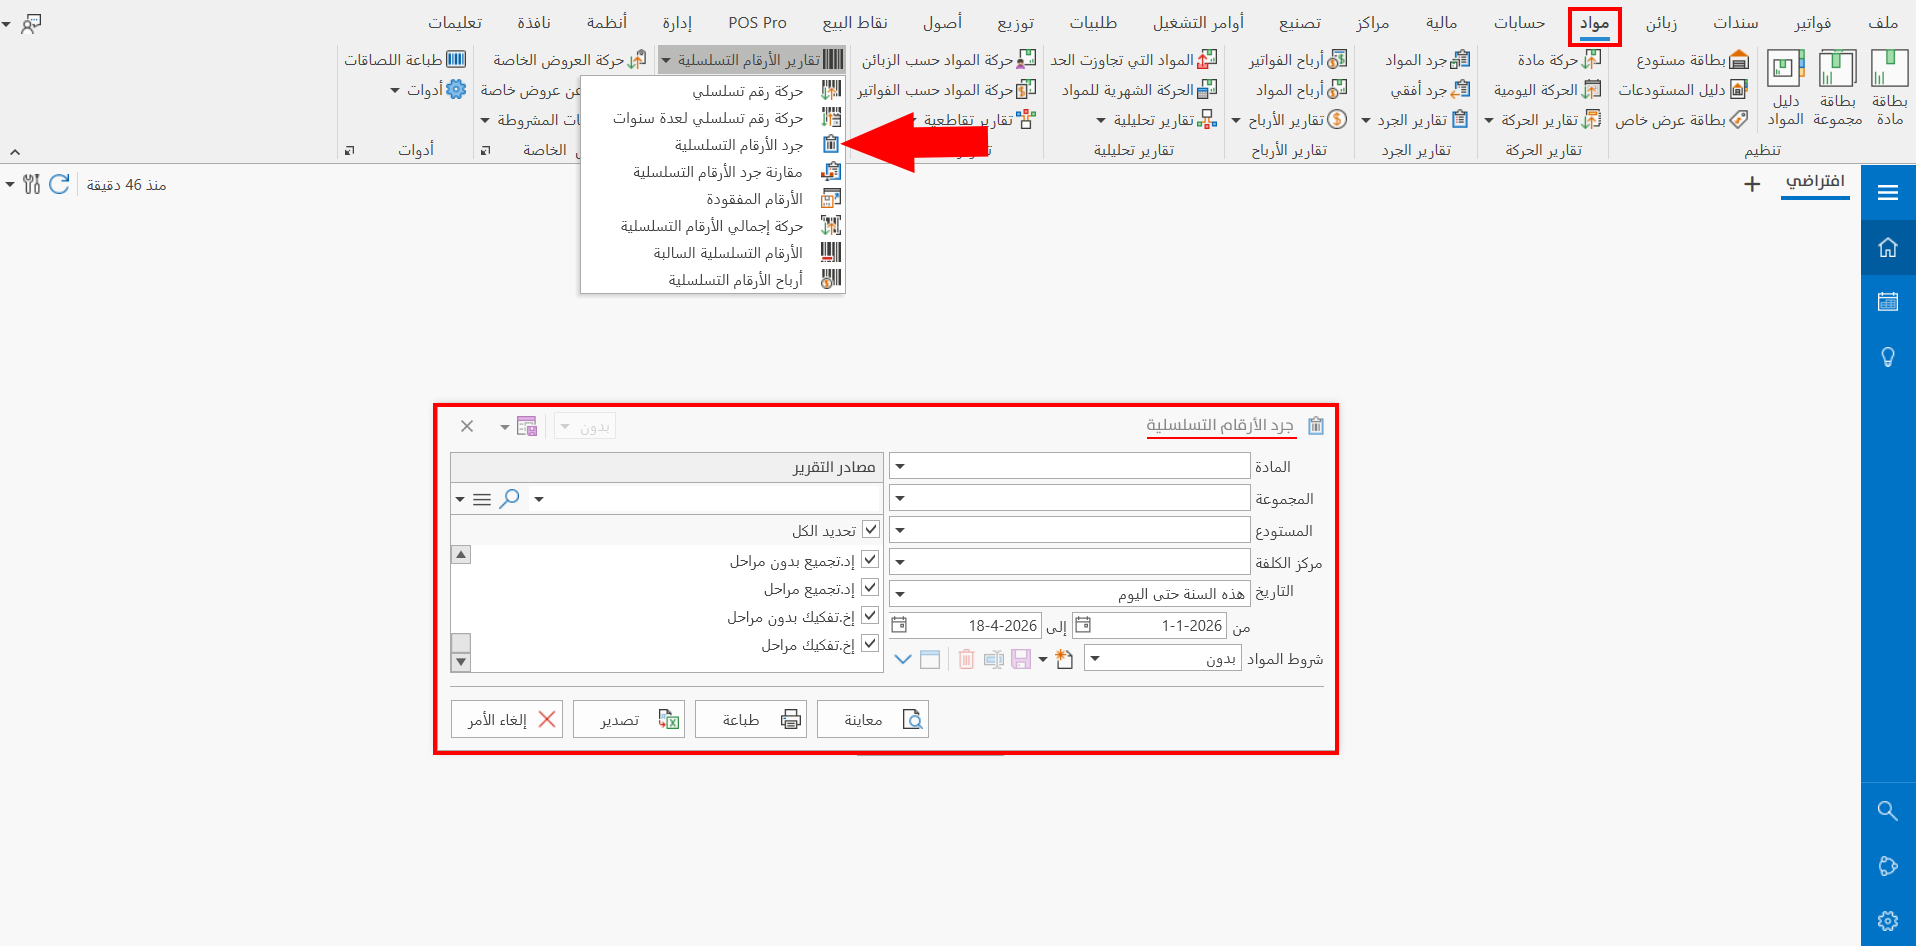Click search magnifier in مصادر التقرير

(x=509, y=498)
